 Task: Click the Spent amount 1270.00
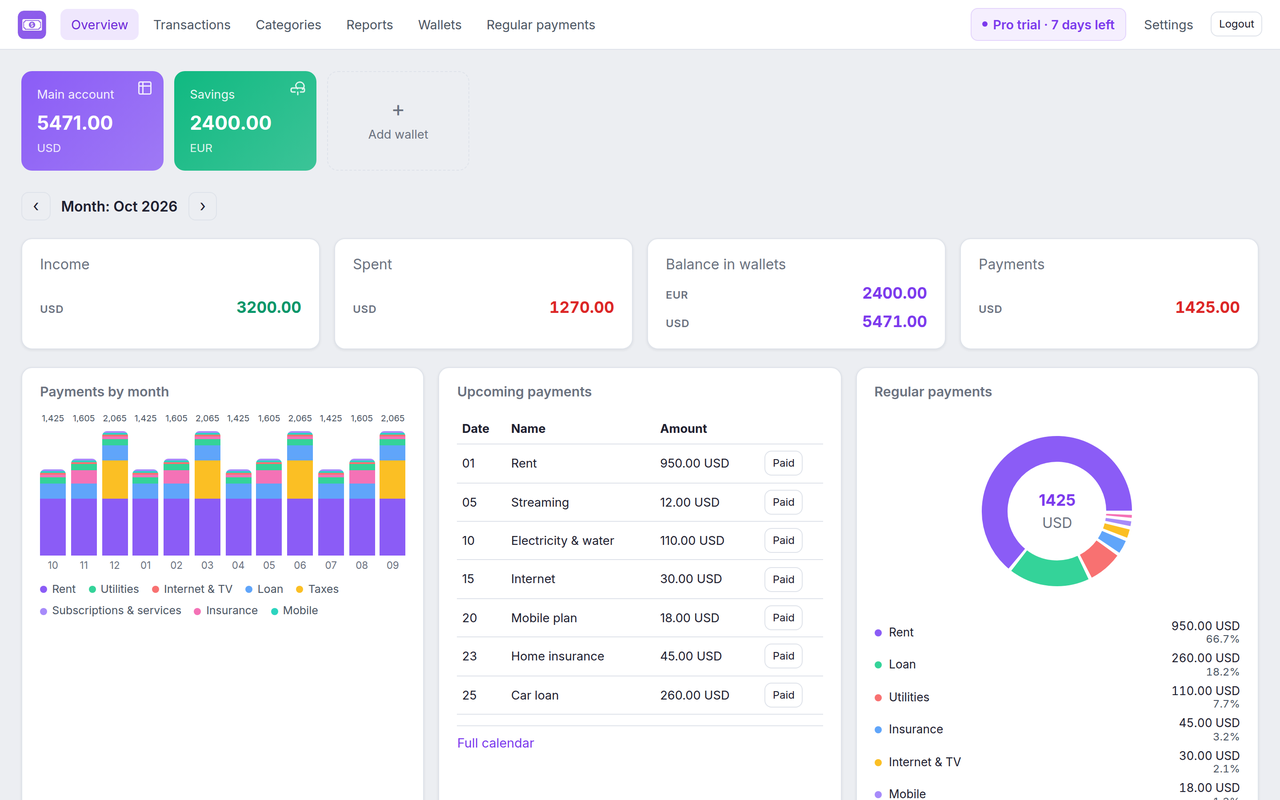(x=582, y=307)
